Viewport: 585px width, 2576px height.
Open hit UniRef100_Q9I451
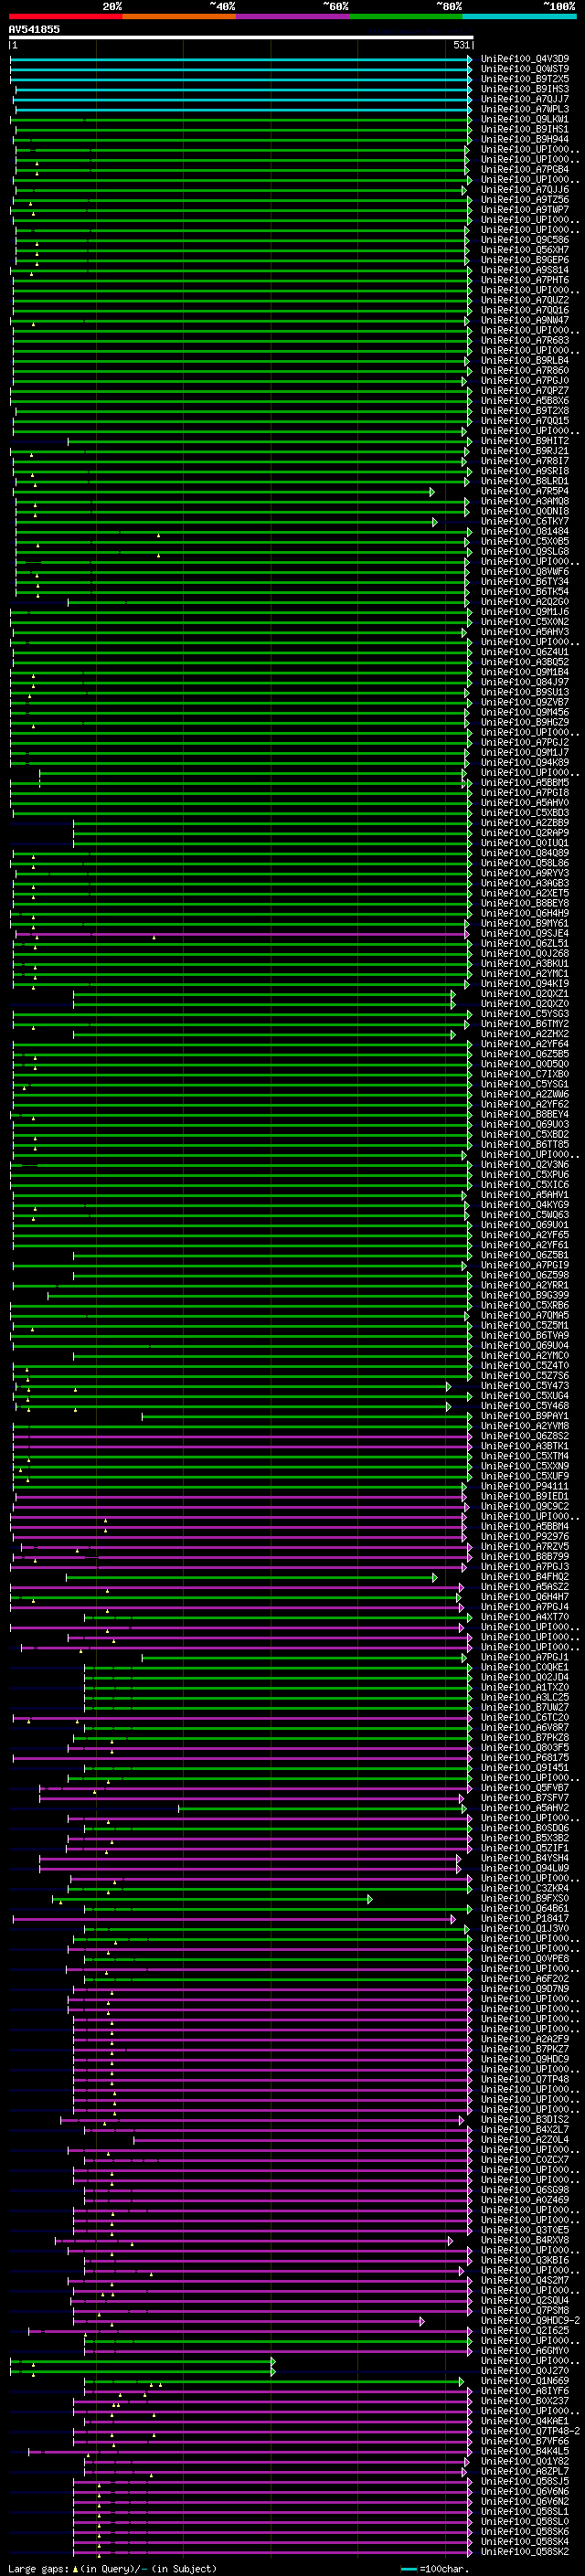pyautogui.click(x=524, y=1767)
